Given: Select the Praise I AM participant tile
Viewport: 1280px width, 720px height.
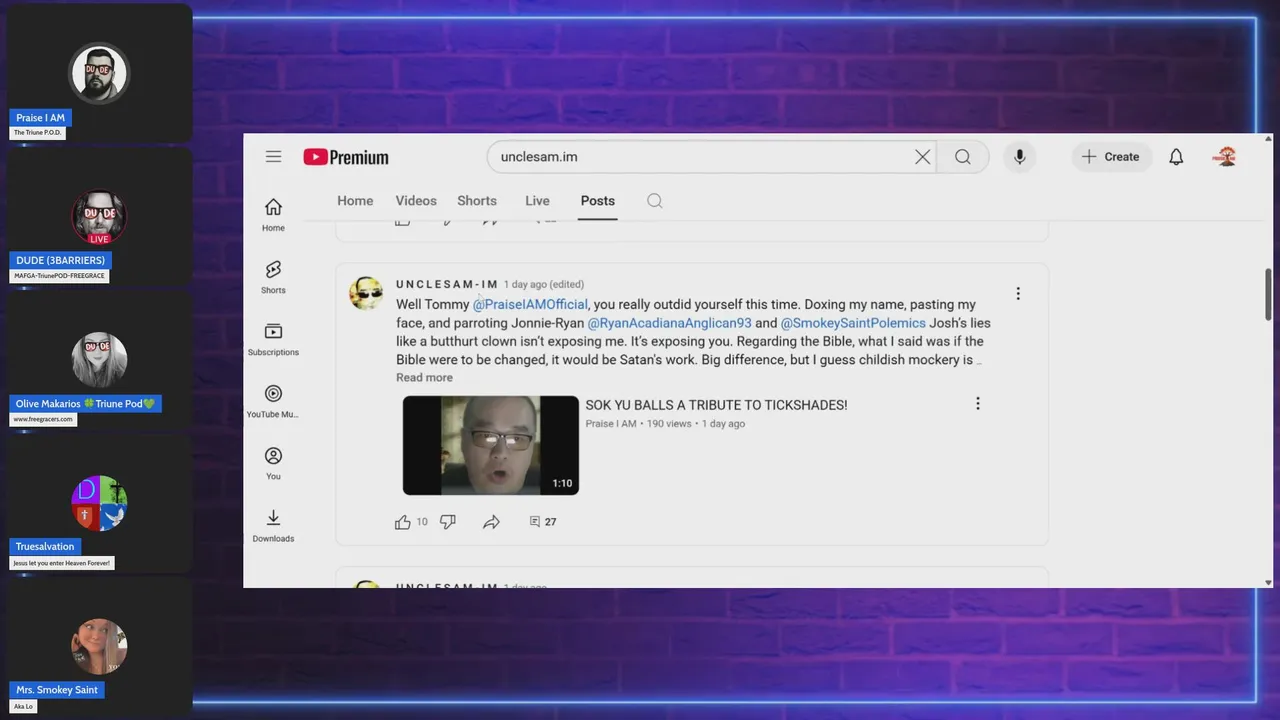Looking at the screenshot, I should pos(99,74).
